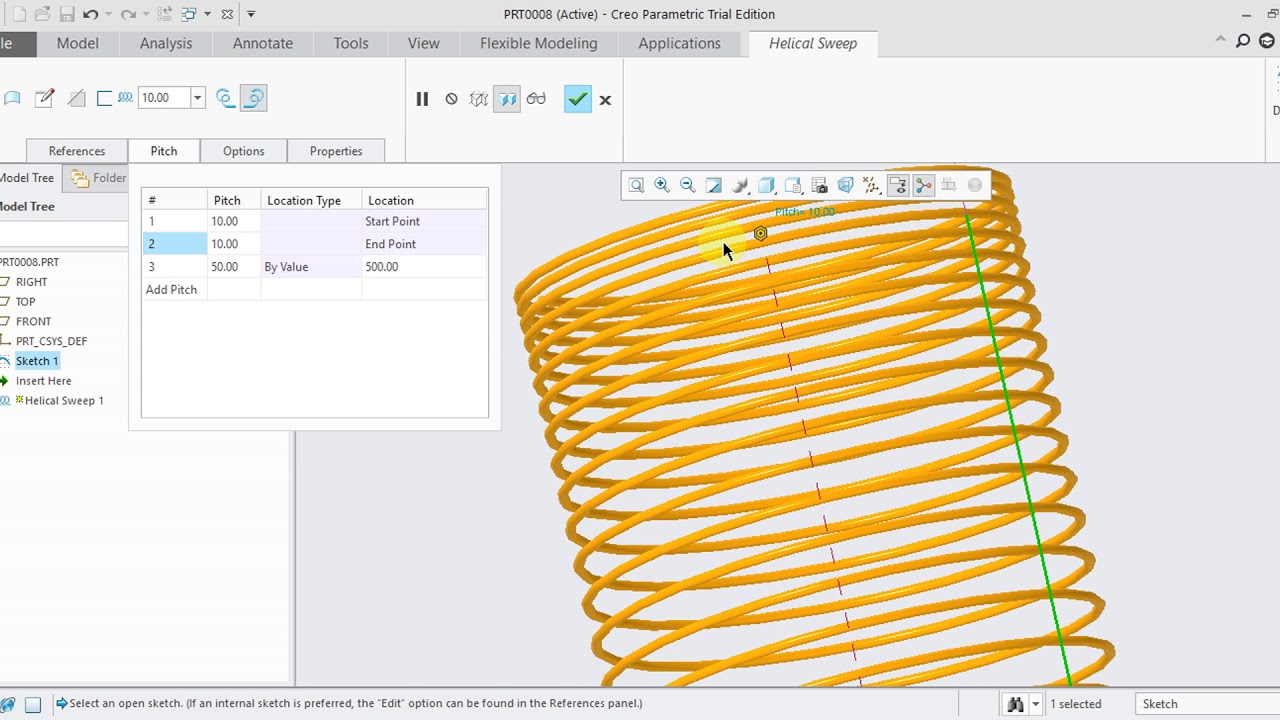The height and width of the screenshot is (720, 1280).
Task: Toggle the remove material icon
Action: point(76,98)
